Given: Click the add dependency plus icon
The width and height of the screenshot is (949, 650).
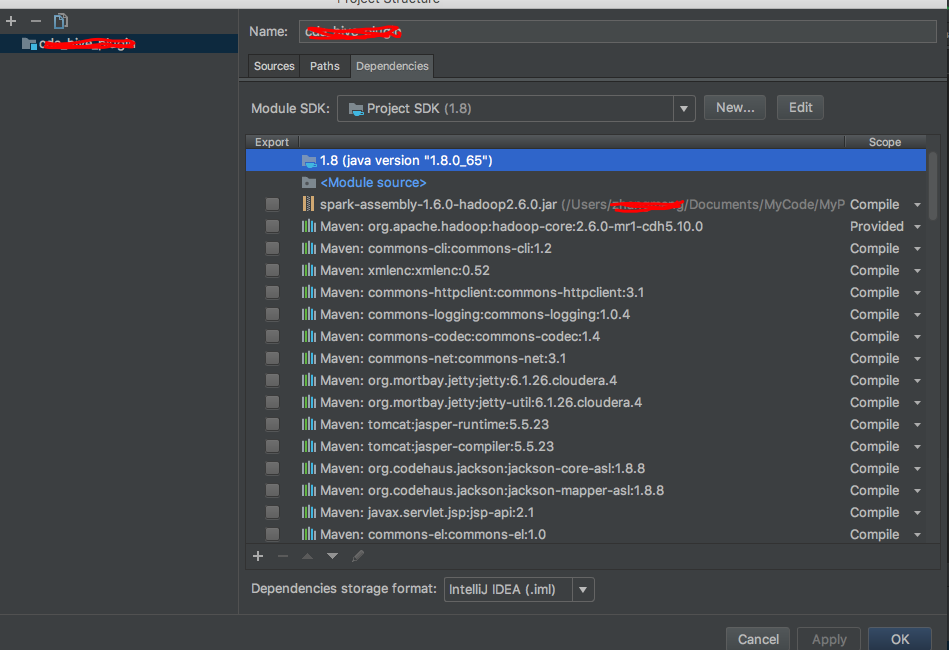Looking at the screenshot, I should (x=258, y=556).
